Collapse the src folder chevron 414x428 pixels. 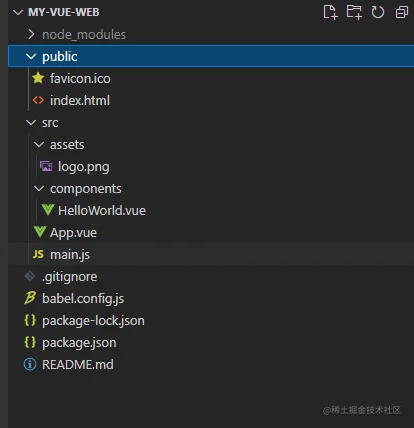[31, 123]
